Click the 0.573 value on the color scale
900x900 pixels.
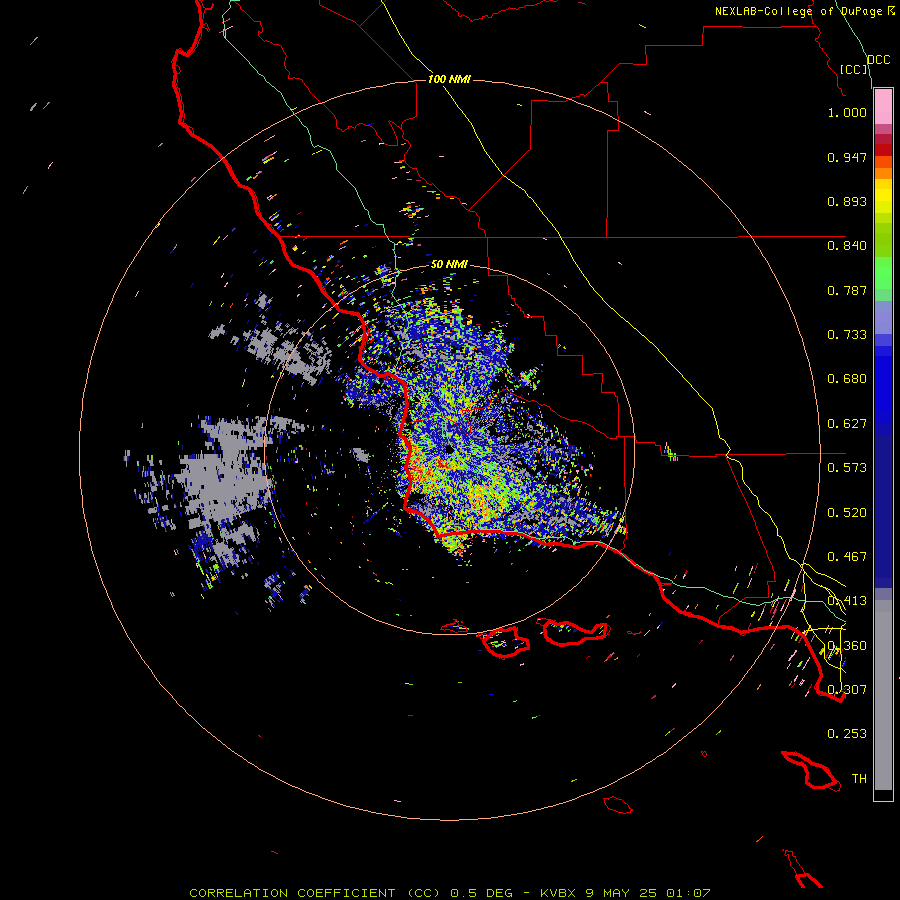click(847, 468)
